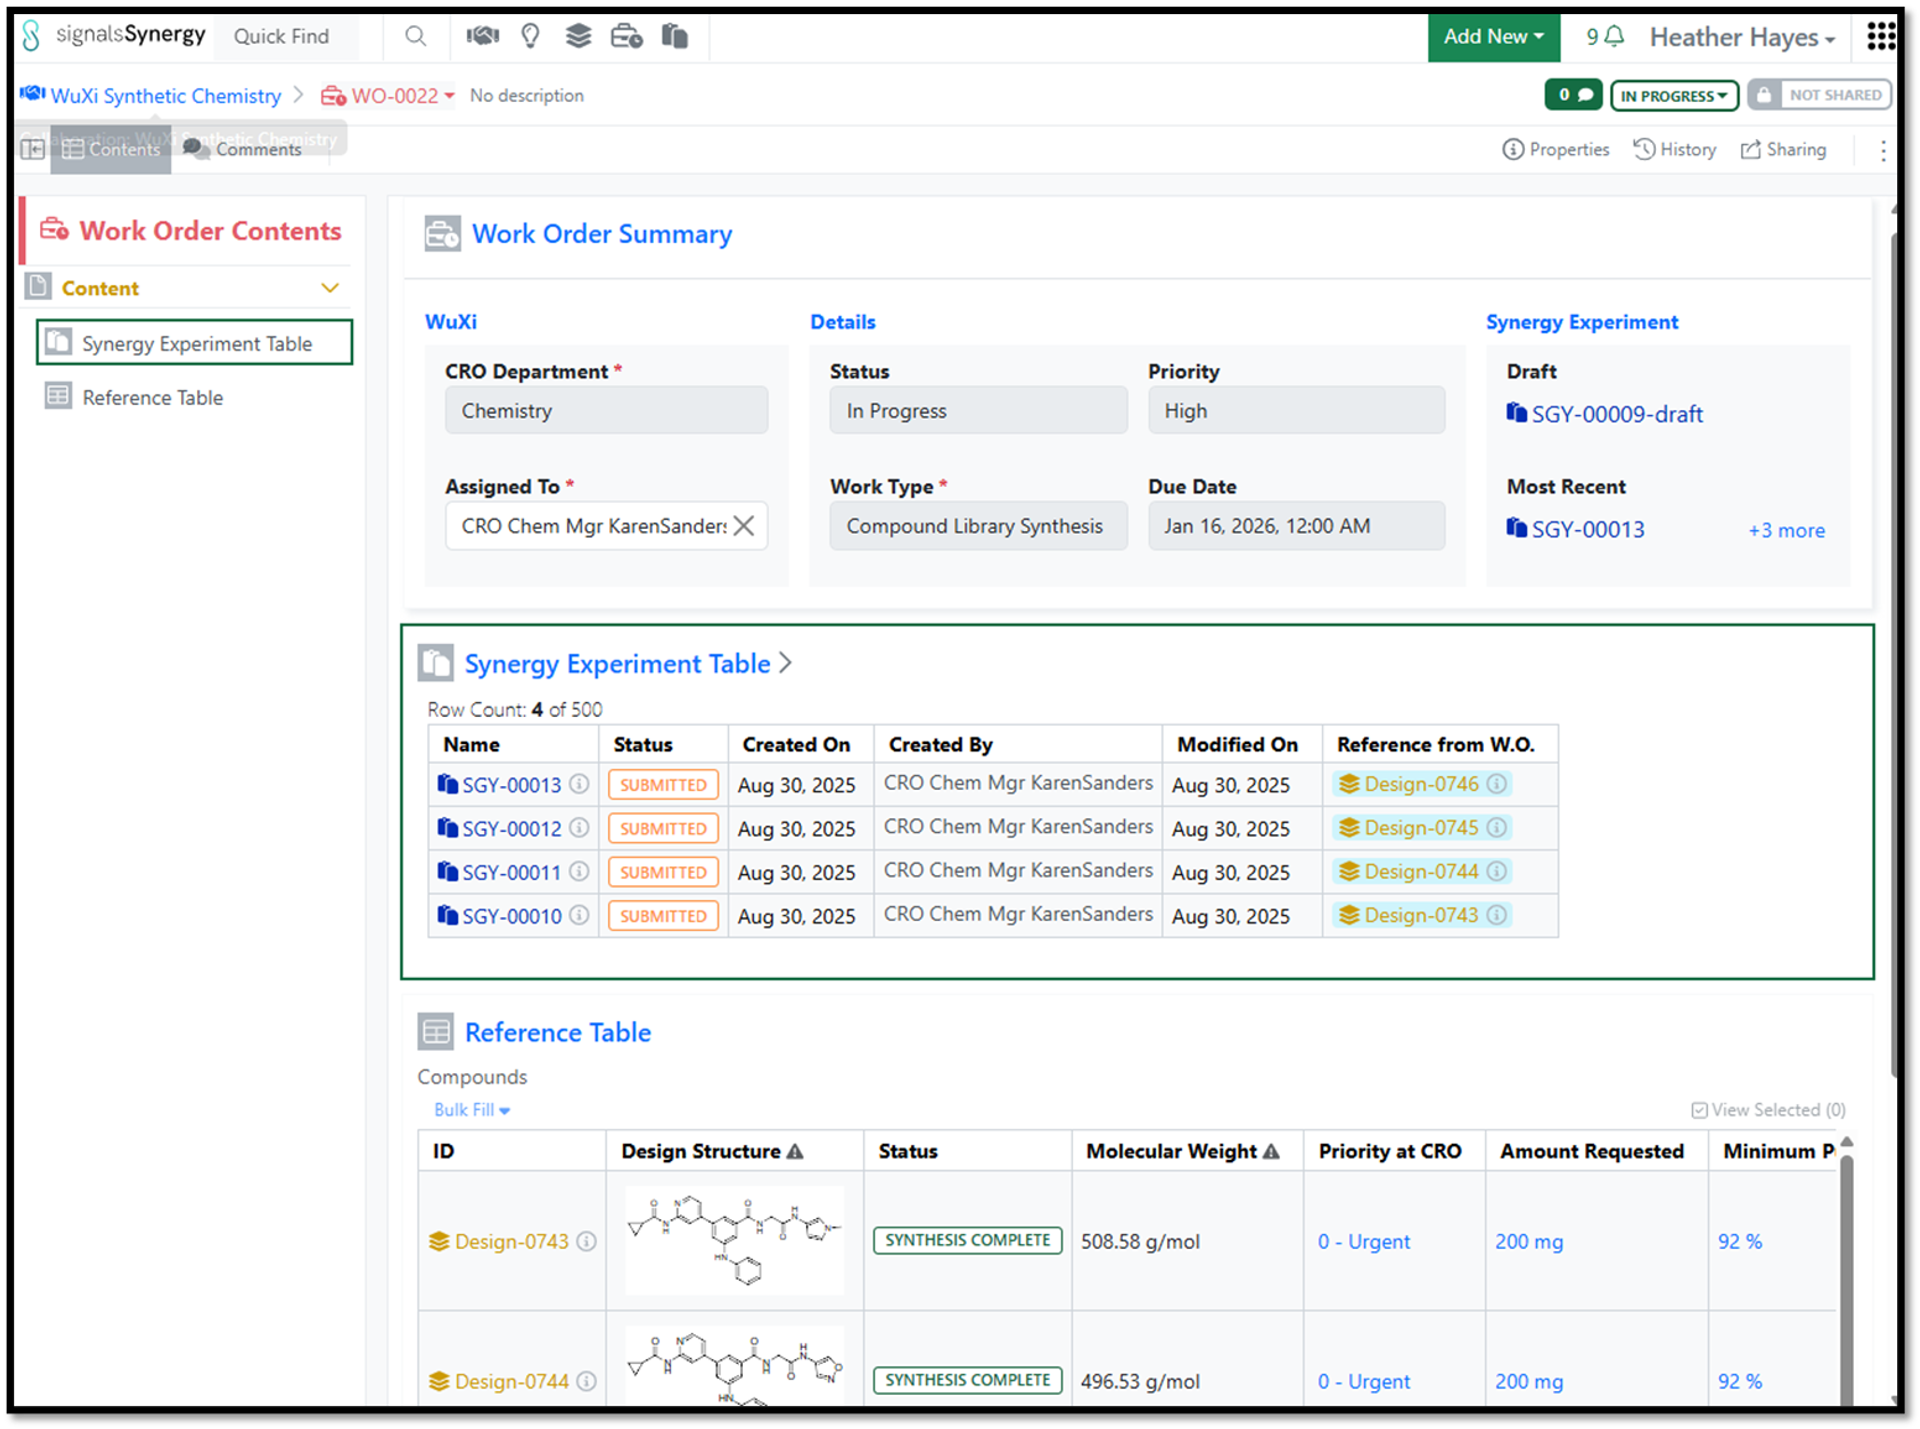Click the Design-0744 structure thumbnail
The width and height of the screenshot is (1920, 1429).
[x=735, y=1366]
